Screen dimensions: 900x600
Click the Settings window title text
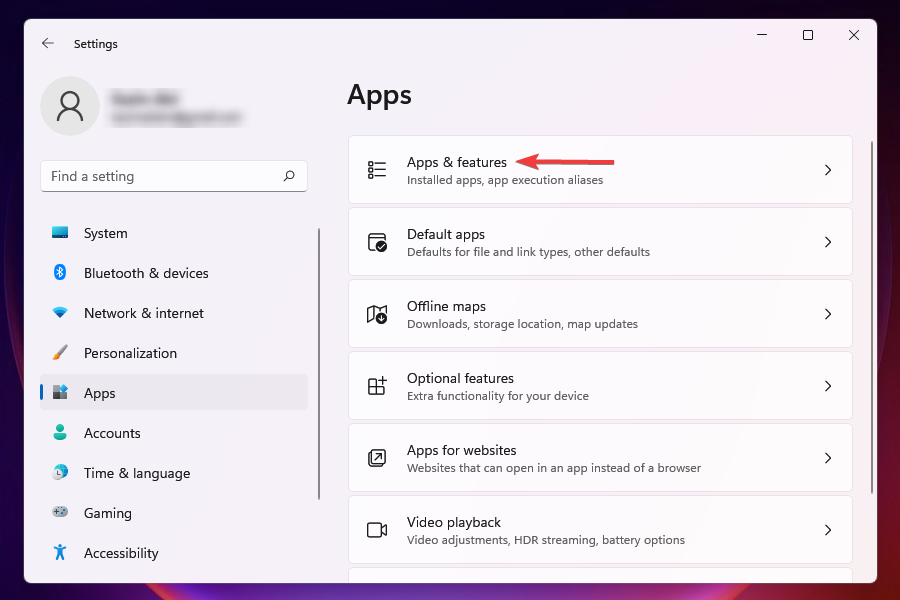(95, 44)
